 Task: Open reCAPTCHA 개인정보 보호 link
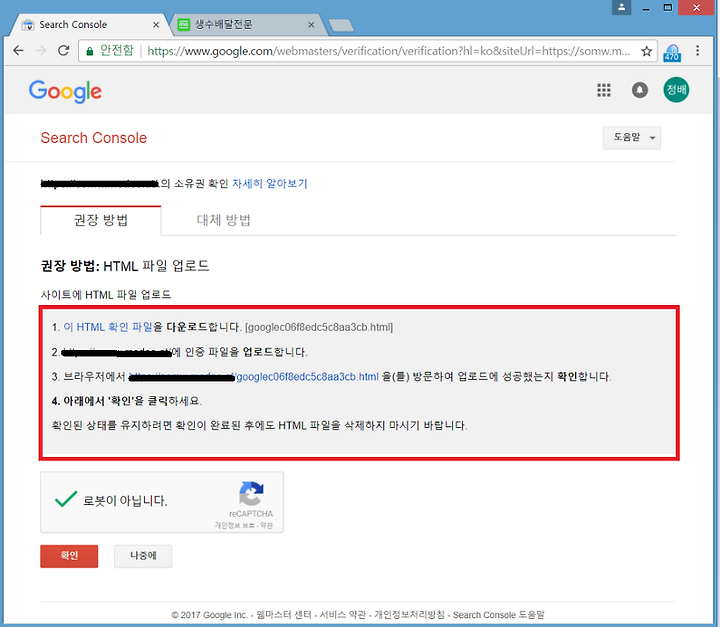[x=233, y=525]
